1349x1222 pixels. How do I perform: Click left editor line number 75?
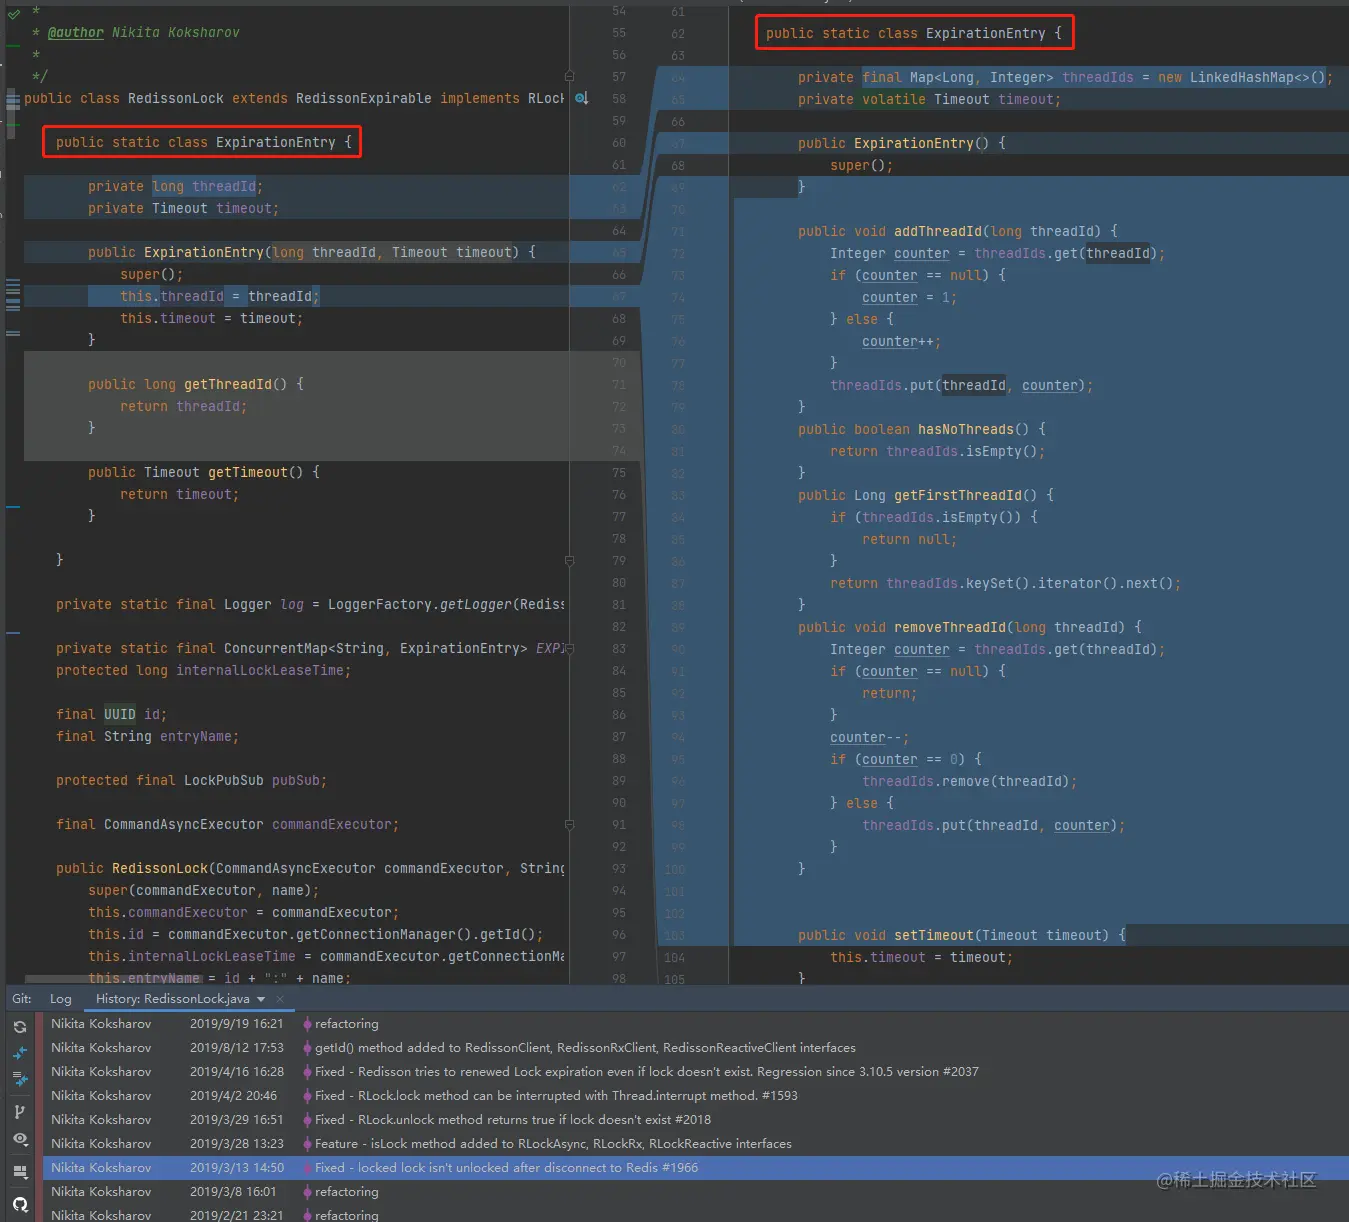point(619,472)
